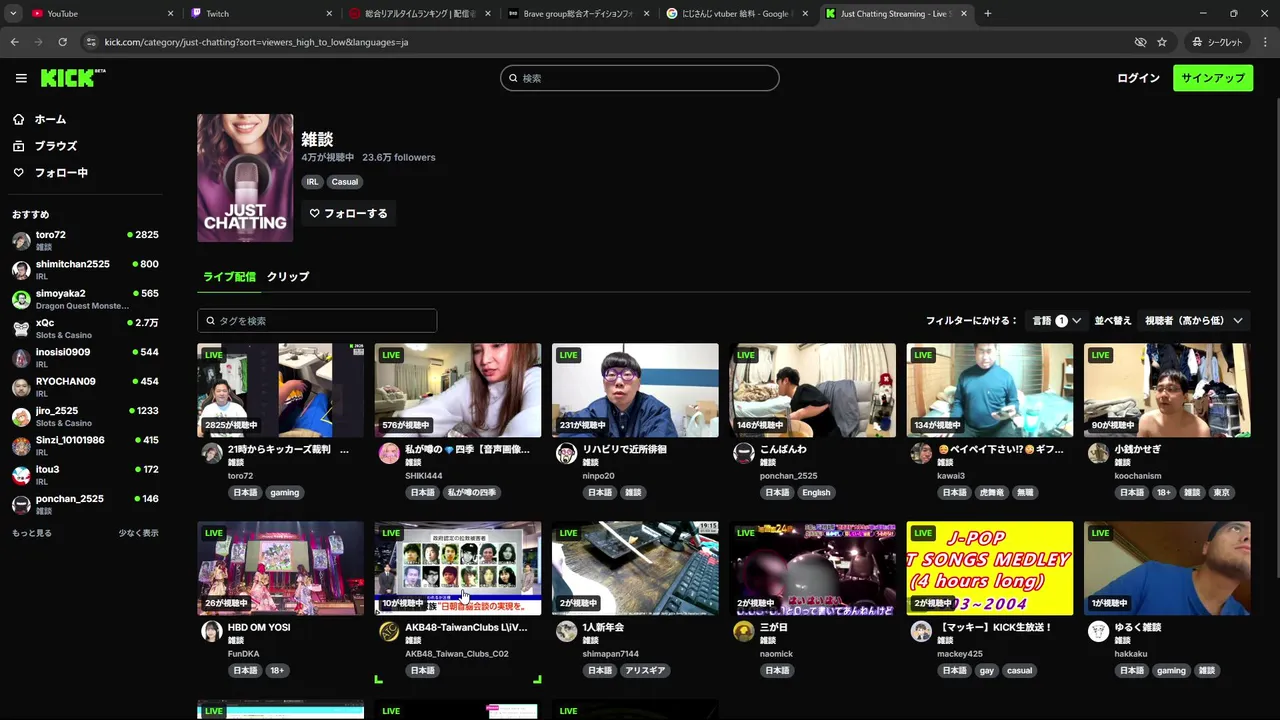
Task: Open HBD OM YOSI stream thumbnail
Action: [x=281, y=568]
